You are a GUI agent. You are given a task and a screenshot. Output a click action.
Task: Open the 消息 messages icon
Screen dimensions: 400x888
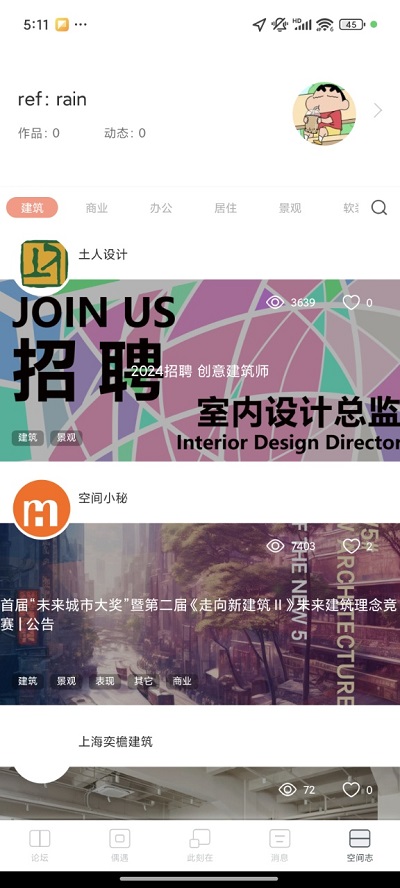(x=279, y=839)
